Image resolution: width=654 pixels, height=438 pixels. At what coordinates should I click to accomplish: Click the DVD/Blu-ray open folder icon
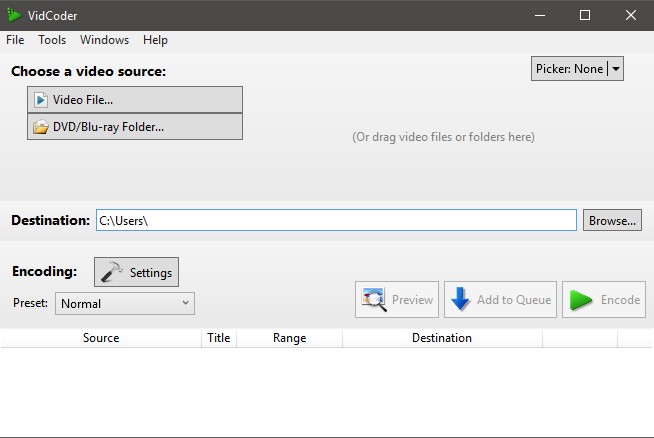point(40,127)
